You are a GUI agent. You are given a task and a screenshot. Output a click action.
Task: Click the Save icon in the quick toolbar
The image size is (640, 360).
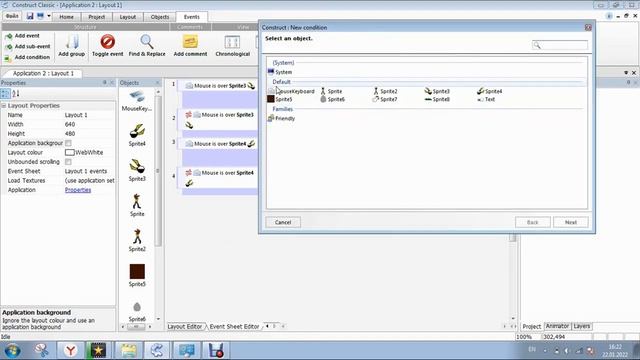click(x=30, y=16)
